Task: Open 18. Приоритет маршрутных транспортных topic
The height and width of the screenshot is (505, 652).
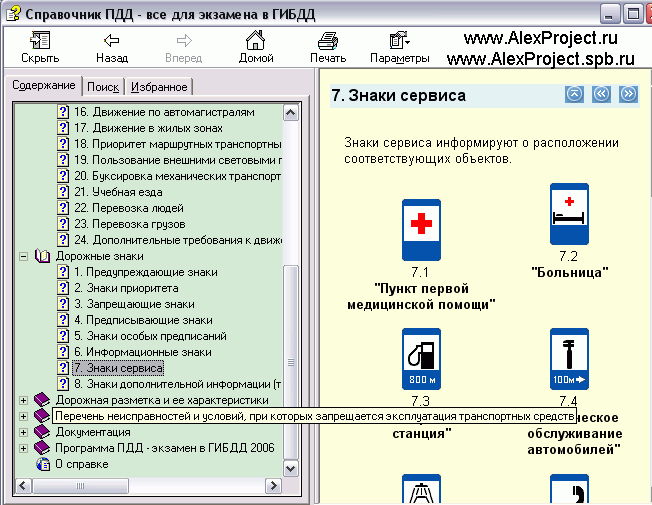Action: tap(178, 144)
